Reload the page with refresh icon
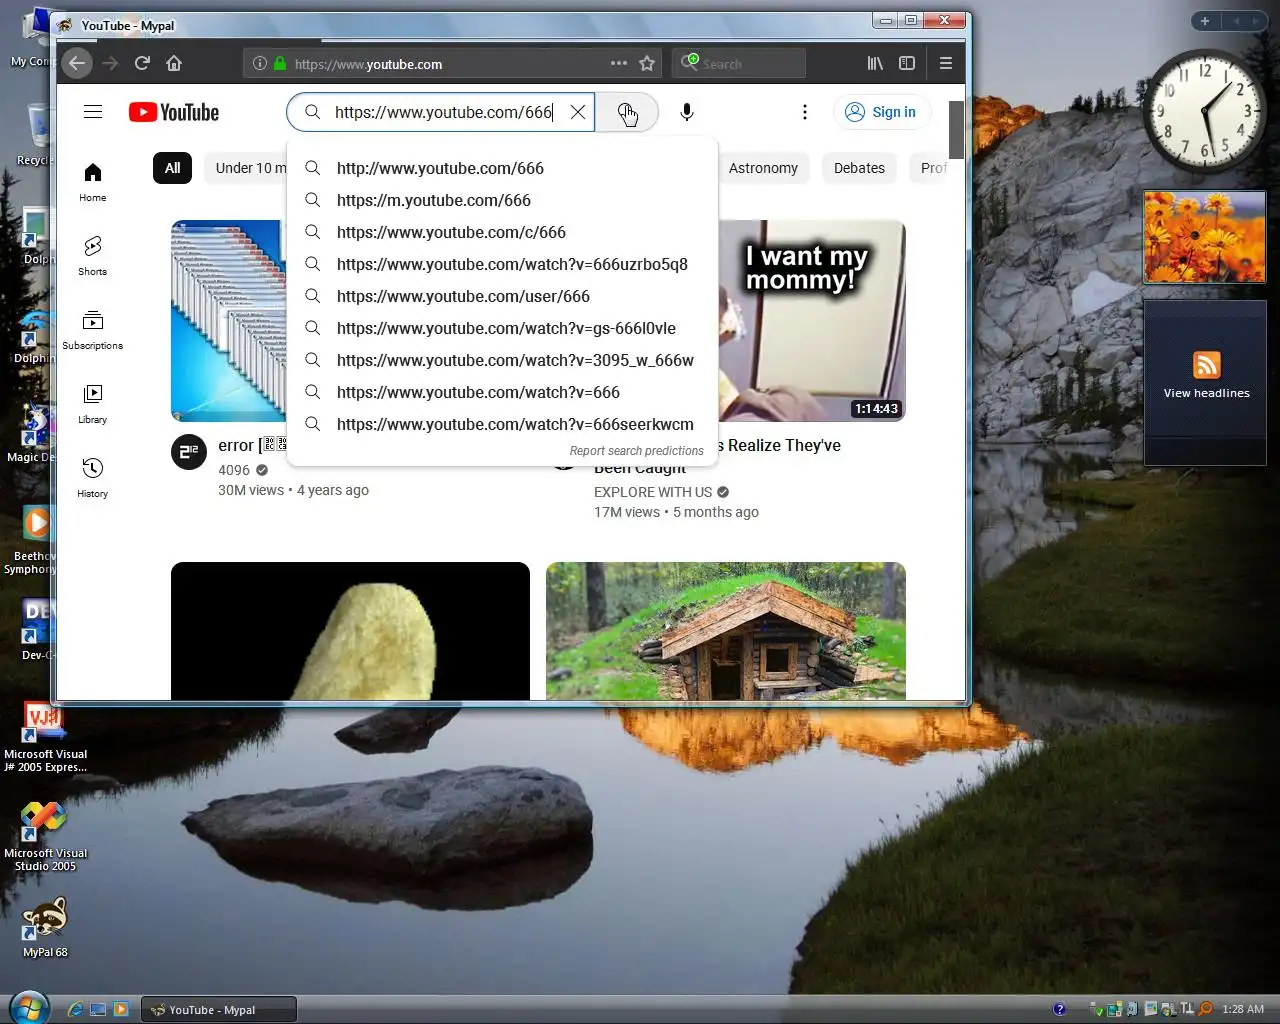Image resolution: width=1280 pixels, height=1024 pixels. coord(142,63)
